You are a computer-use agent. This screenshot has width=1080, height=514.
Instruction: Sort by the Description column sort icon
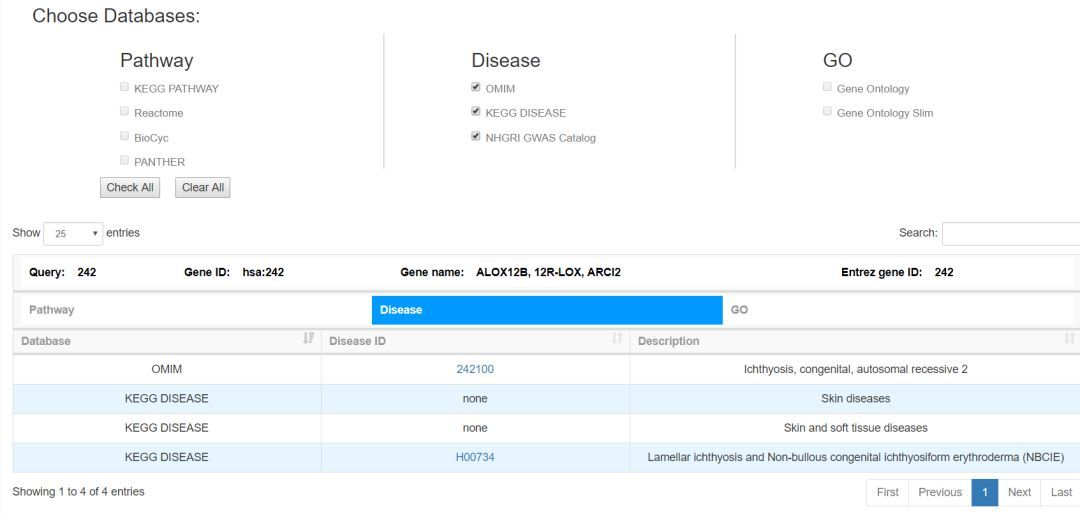tap(1069, 340)
